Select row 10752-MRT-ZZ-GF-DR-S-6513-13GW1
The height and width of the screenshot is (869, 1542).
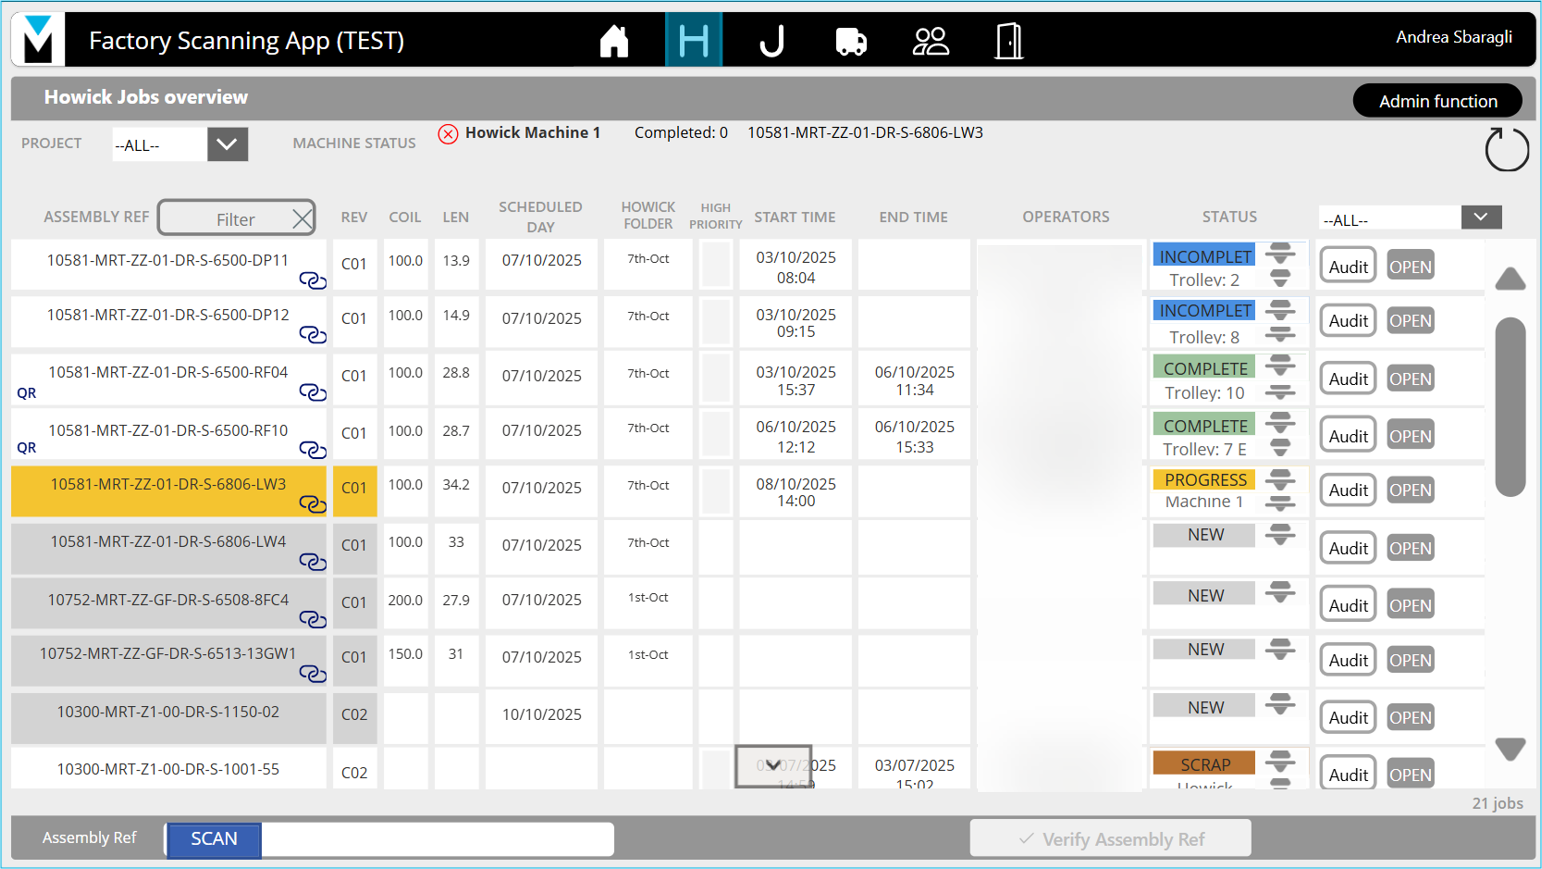[168, 660]
